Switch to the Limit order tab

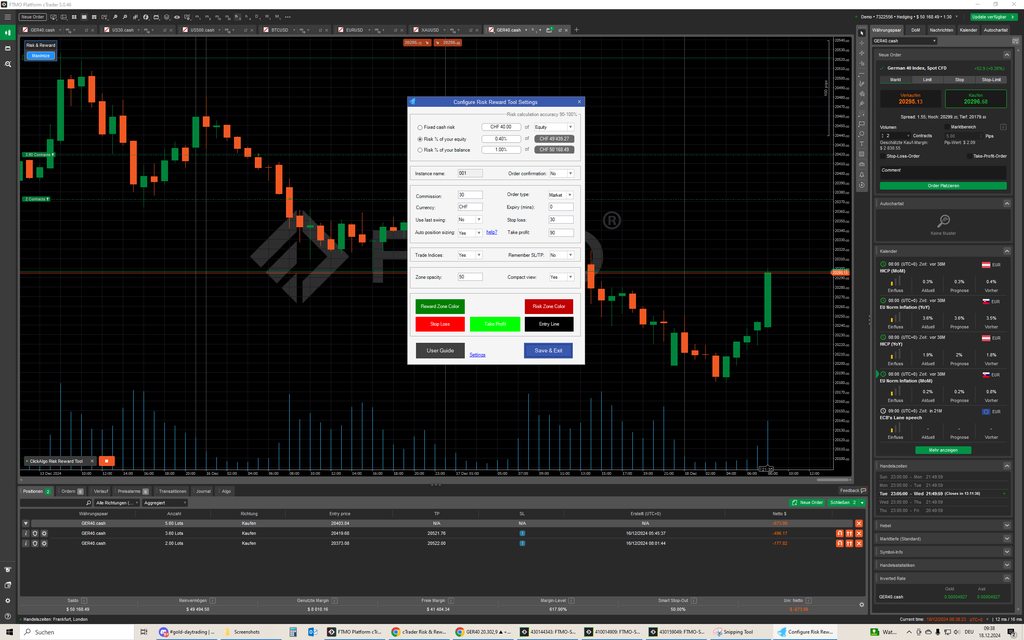tap(927, 80)
